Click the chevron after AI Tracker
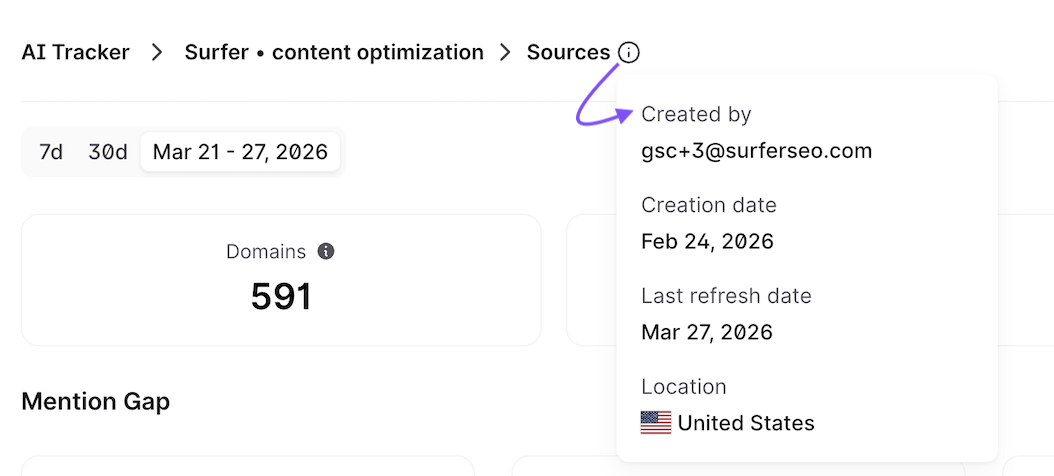Viewport: 1054px width, 476px height. [157, 53]
